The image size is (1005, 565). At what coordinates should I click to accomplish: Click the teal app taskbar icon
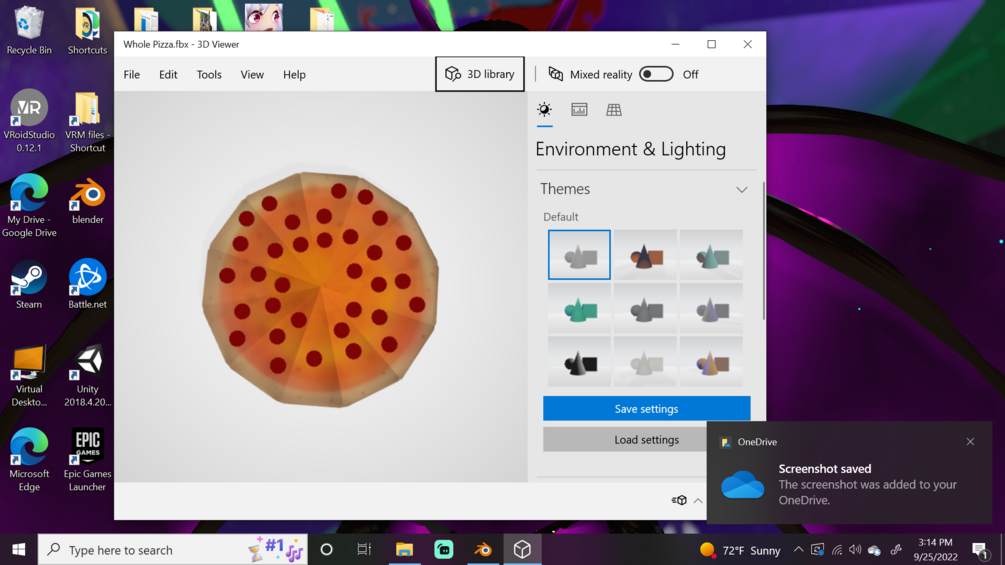[444, 550]
